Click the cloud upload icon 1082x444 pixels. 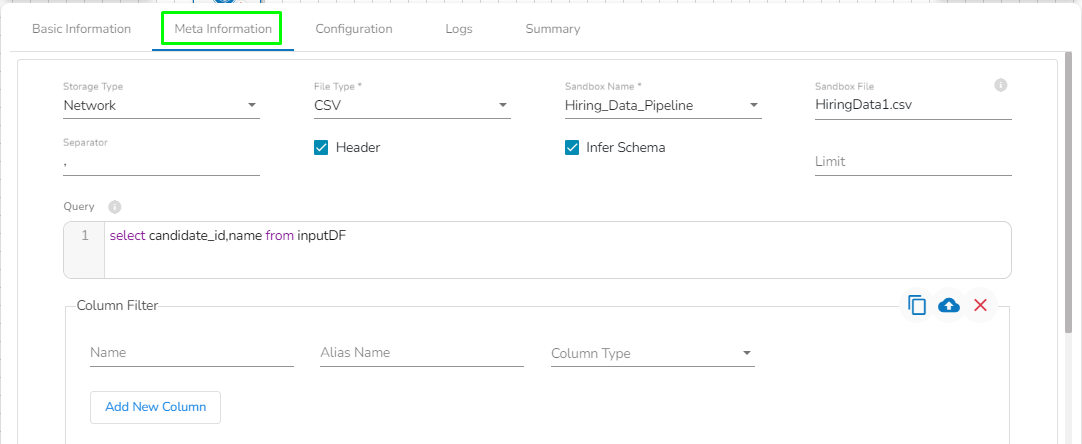pyautogui.click(x=949, y=305)
